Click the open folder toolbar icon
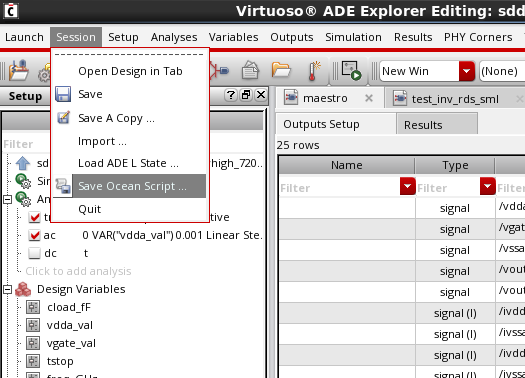This screenshot has width=525, height=378. [281, 70]
